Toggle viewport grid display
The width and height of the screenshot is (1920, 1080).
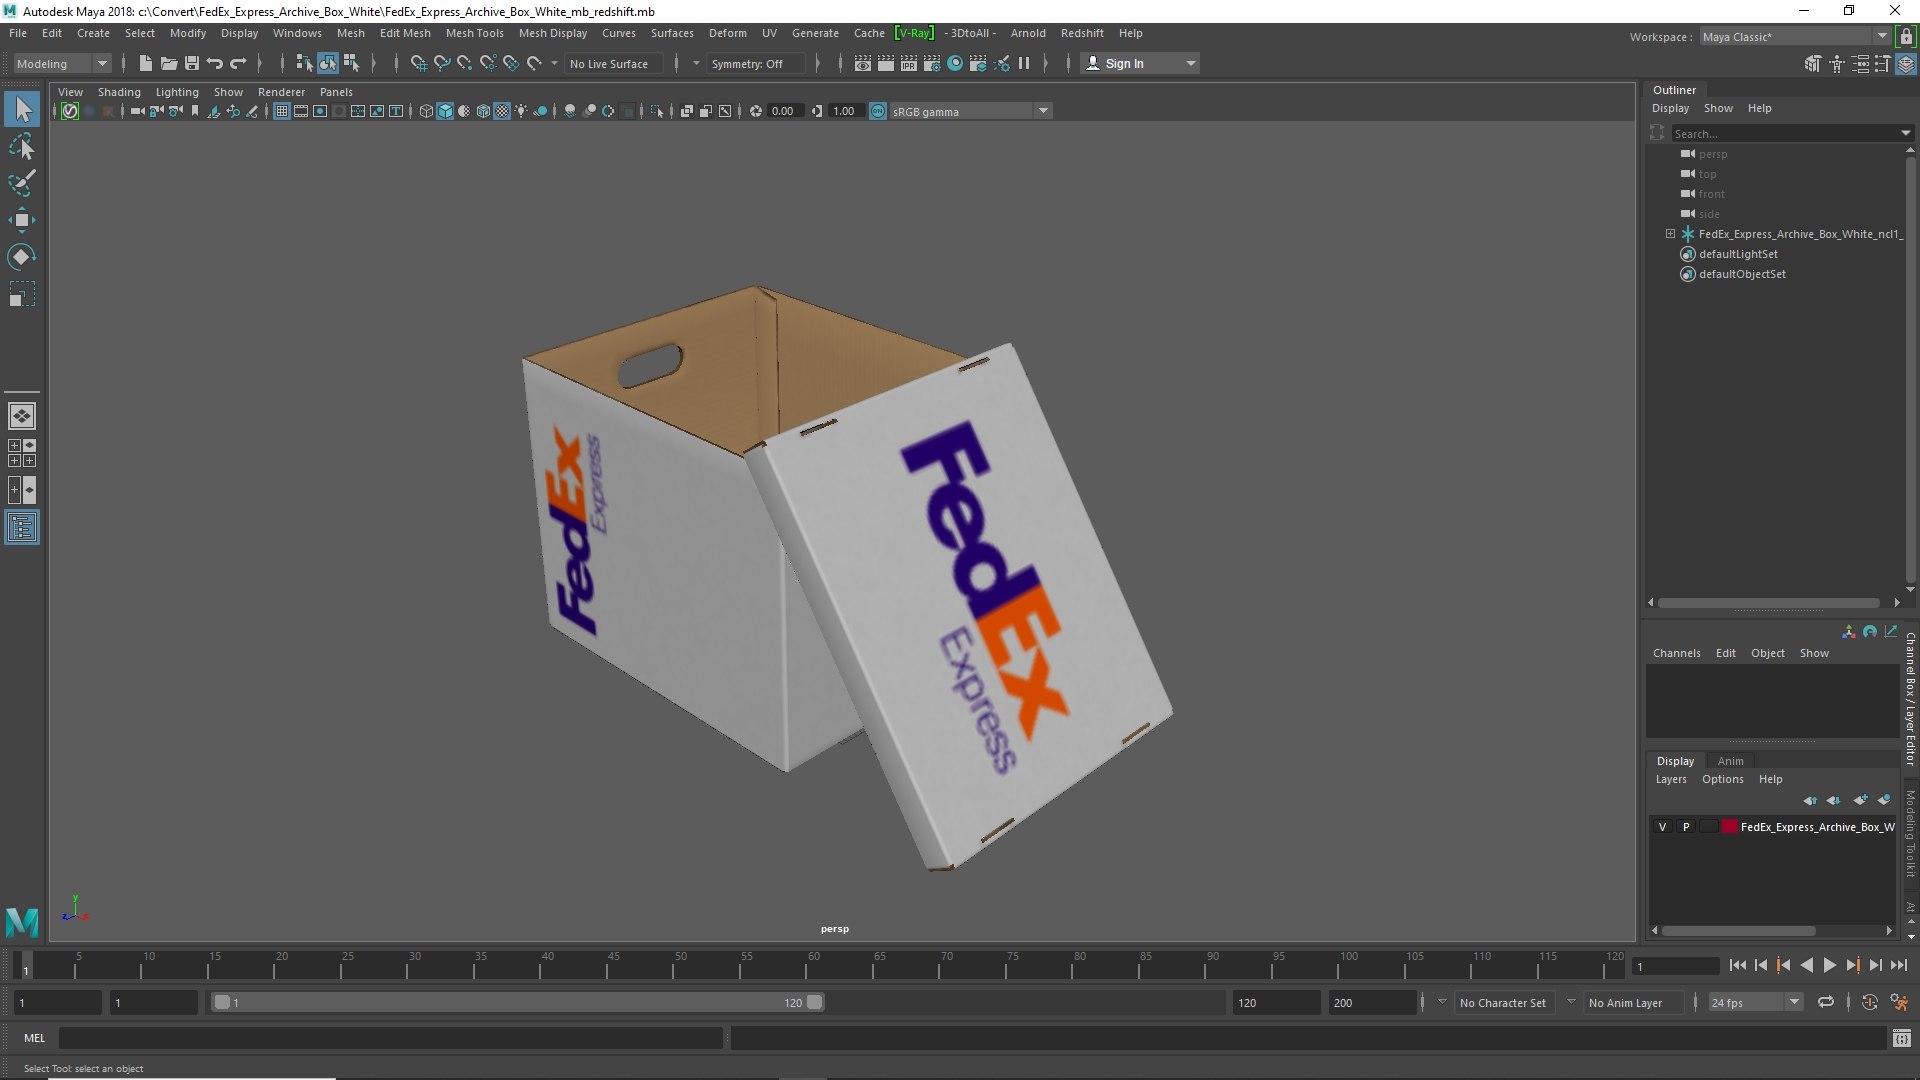coord(282,111)
